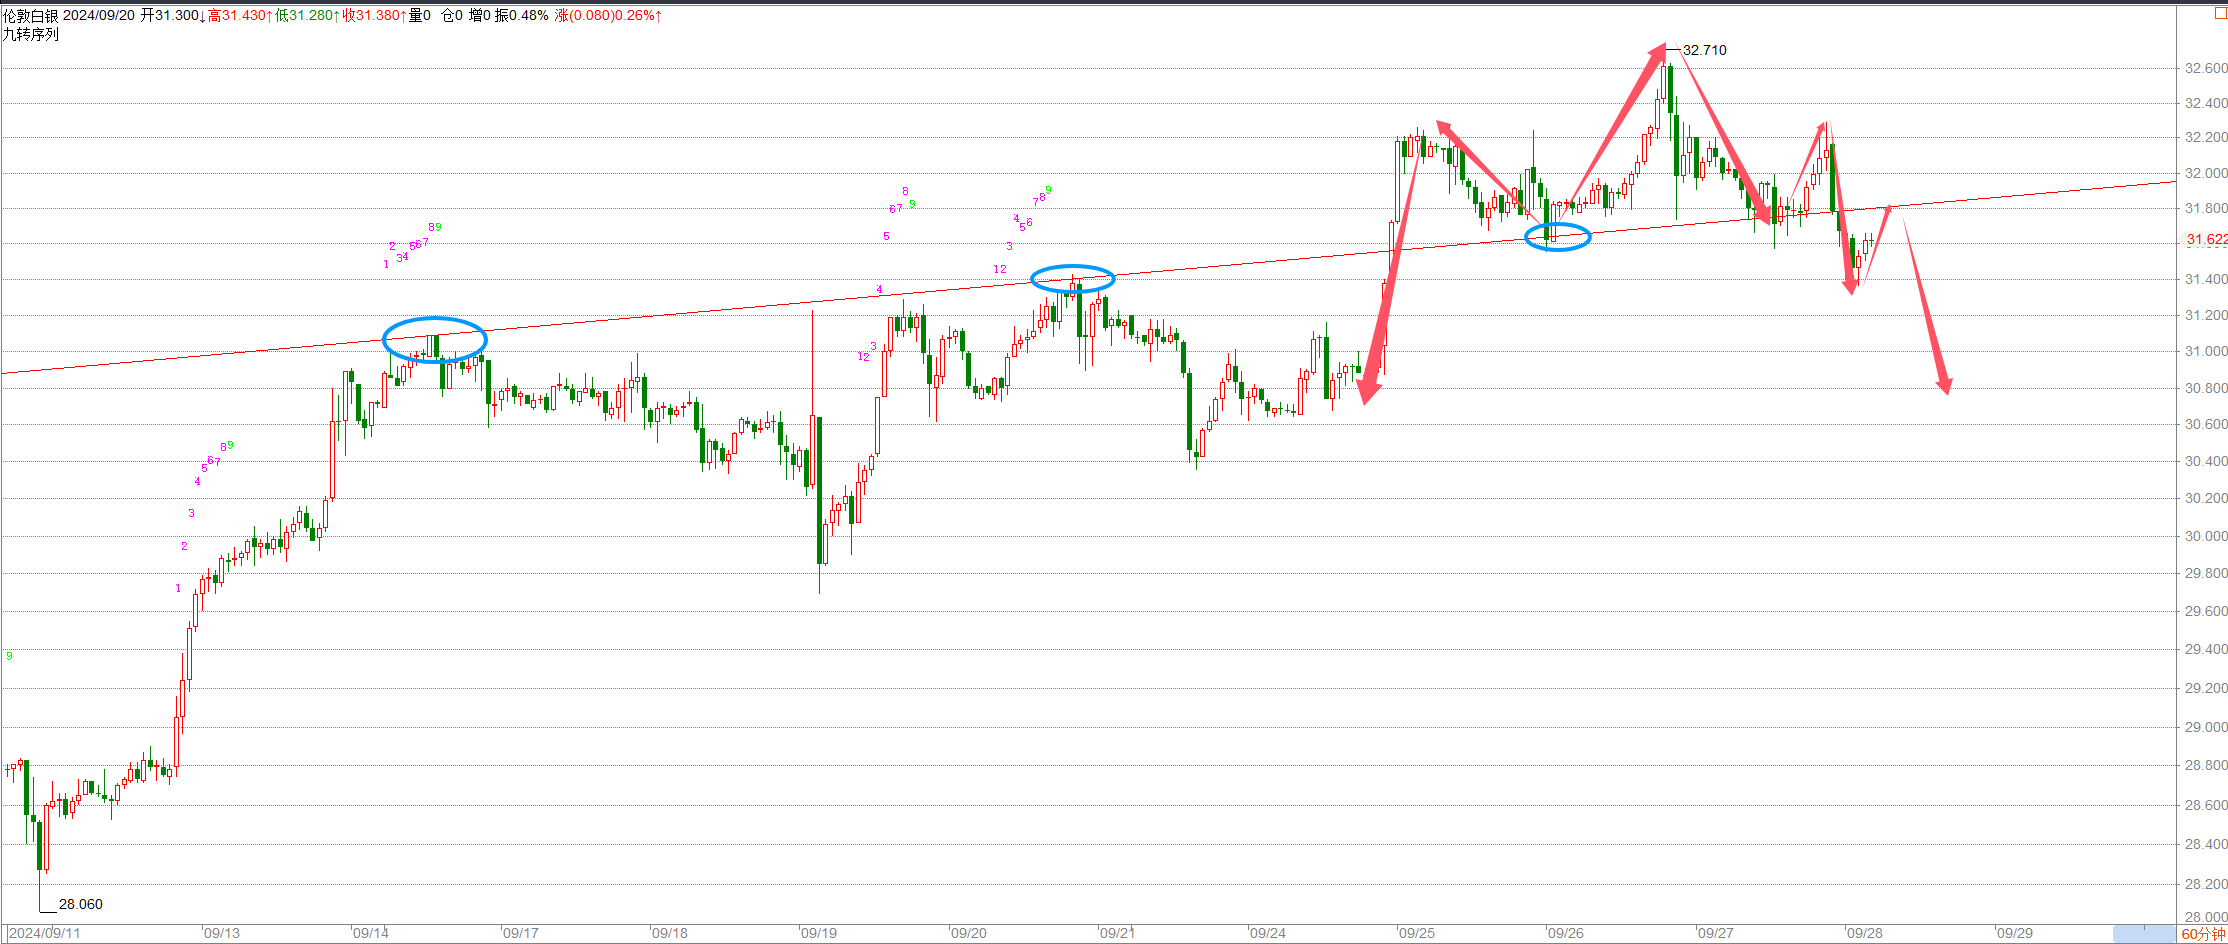This screenshot has height=944, width=2228.
Task: Click the 09/20 date on time axis
Action: tap(968, 933)
